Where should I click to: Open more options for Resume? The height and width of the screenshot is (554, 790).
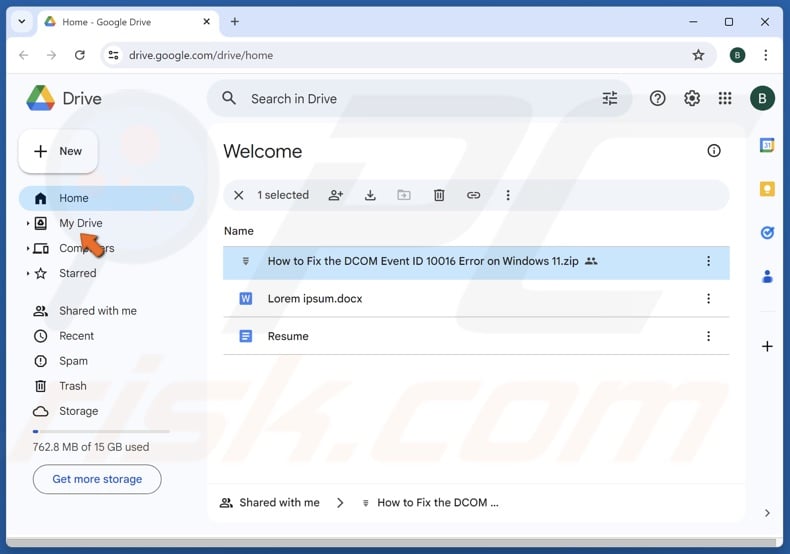point(708,336)
